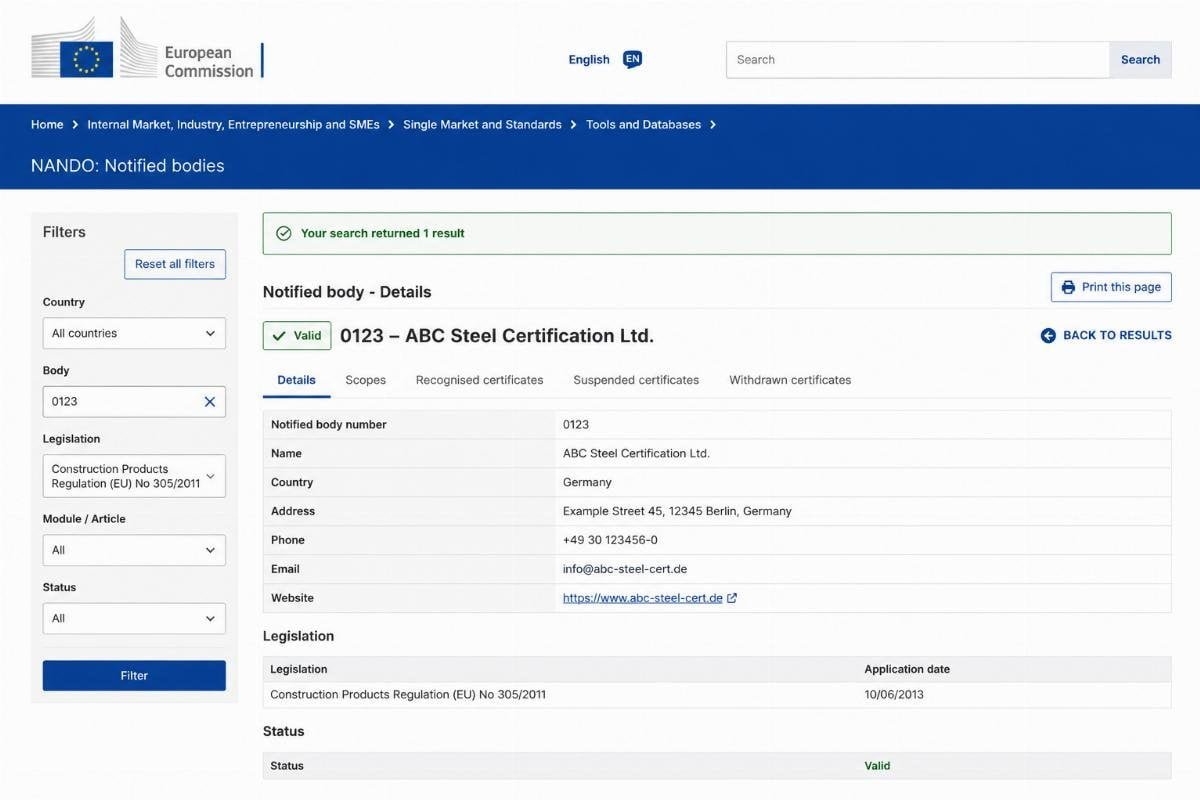Click the heading 0123 – ABC Steel Certification Ltd.
This screenshot has height=800, width=1200.
pos(497,336)
